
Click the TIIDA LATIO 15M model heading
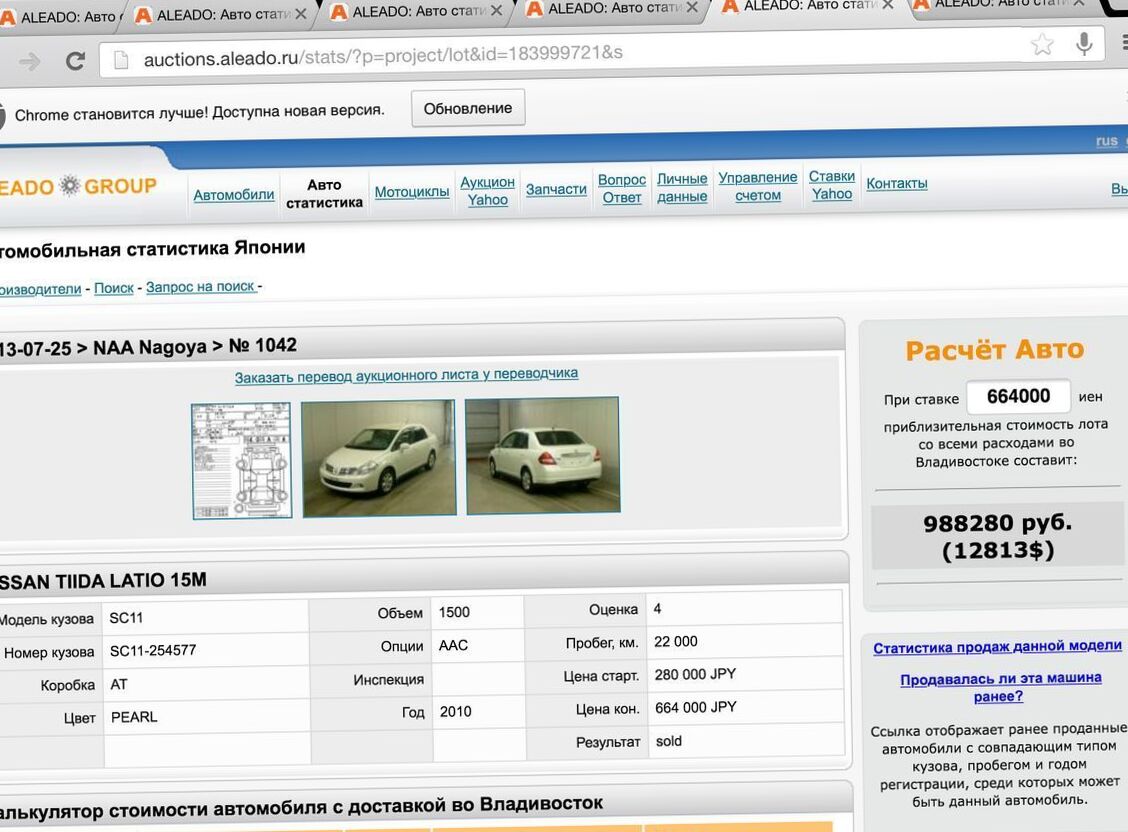point(104,581)
